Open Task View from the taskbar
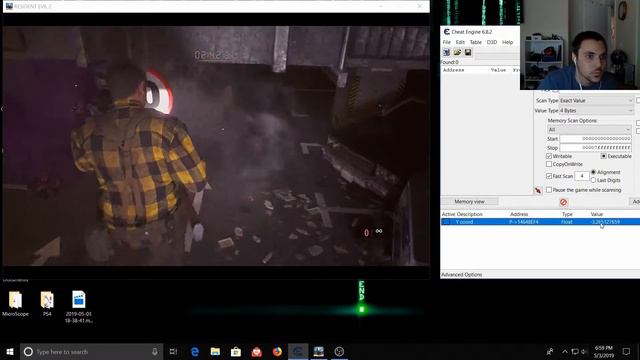Viewport: 640px width, 360px height. (x=173, y=351)
